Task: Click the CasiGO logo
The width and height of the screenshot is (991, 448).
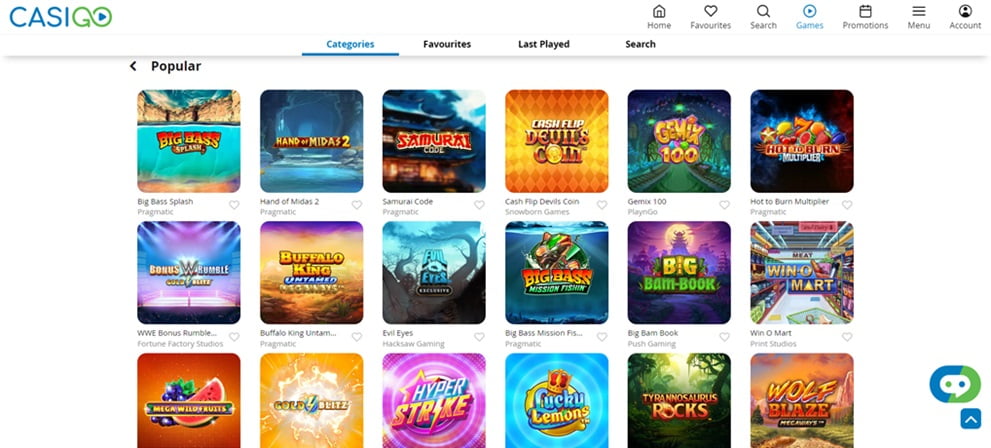Action: [61, 16]
